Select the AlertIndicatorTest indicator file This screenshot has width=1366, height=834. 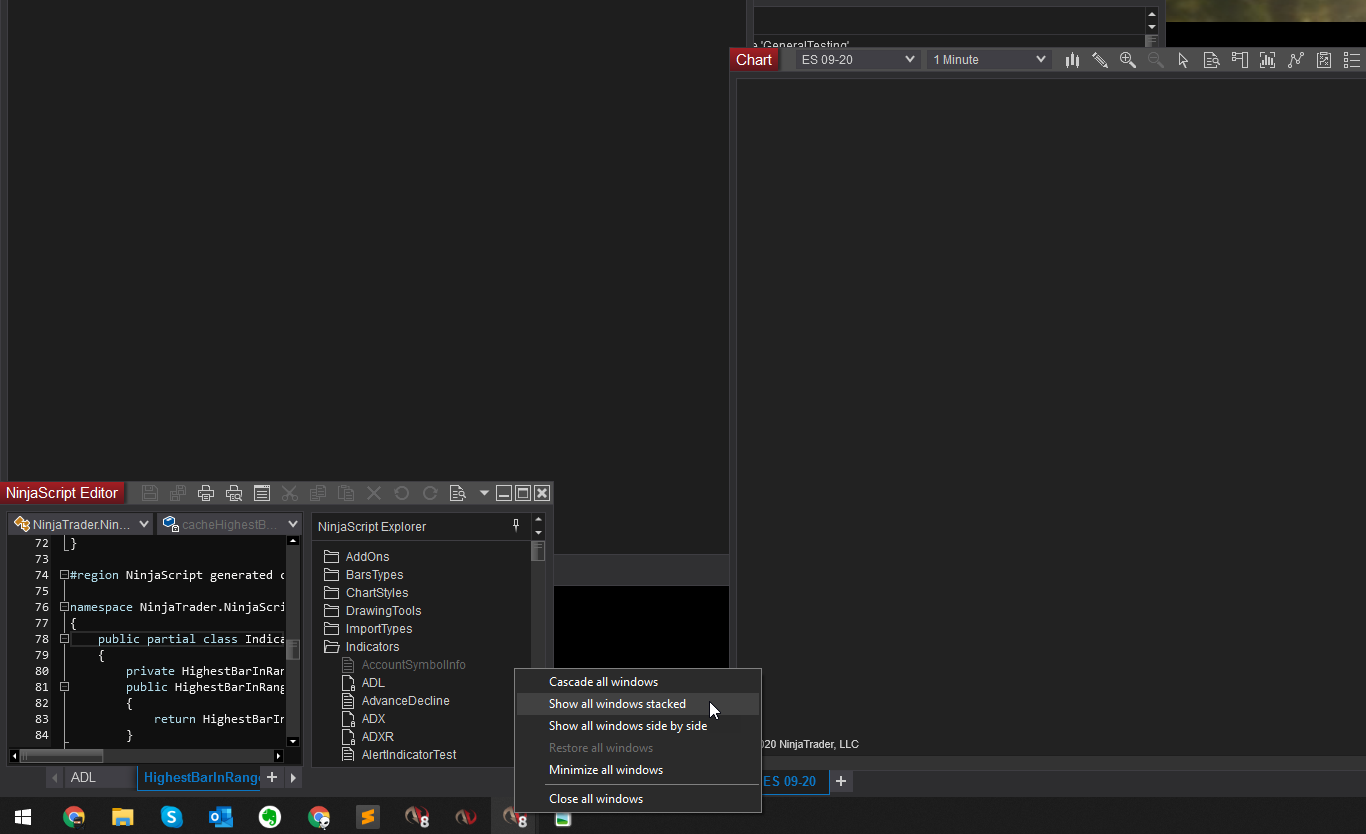399,755
